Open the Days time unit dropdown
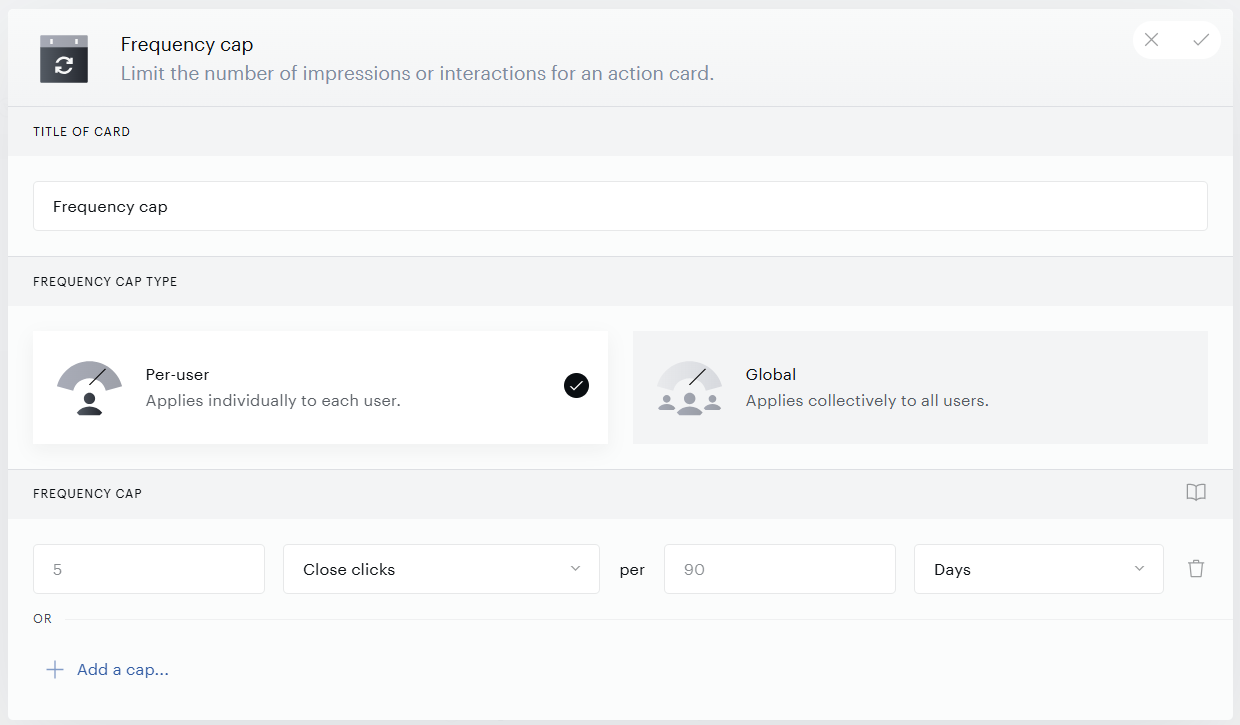1240x725 pixels. 1039,569
